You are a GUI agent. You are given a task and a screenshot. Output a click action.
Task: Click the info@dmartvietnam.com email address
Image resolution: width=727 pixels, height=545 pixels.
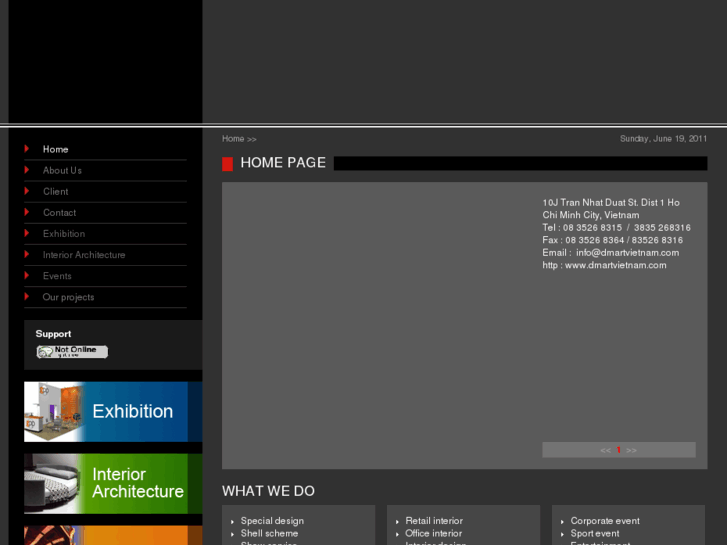pos(627,253)
